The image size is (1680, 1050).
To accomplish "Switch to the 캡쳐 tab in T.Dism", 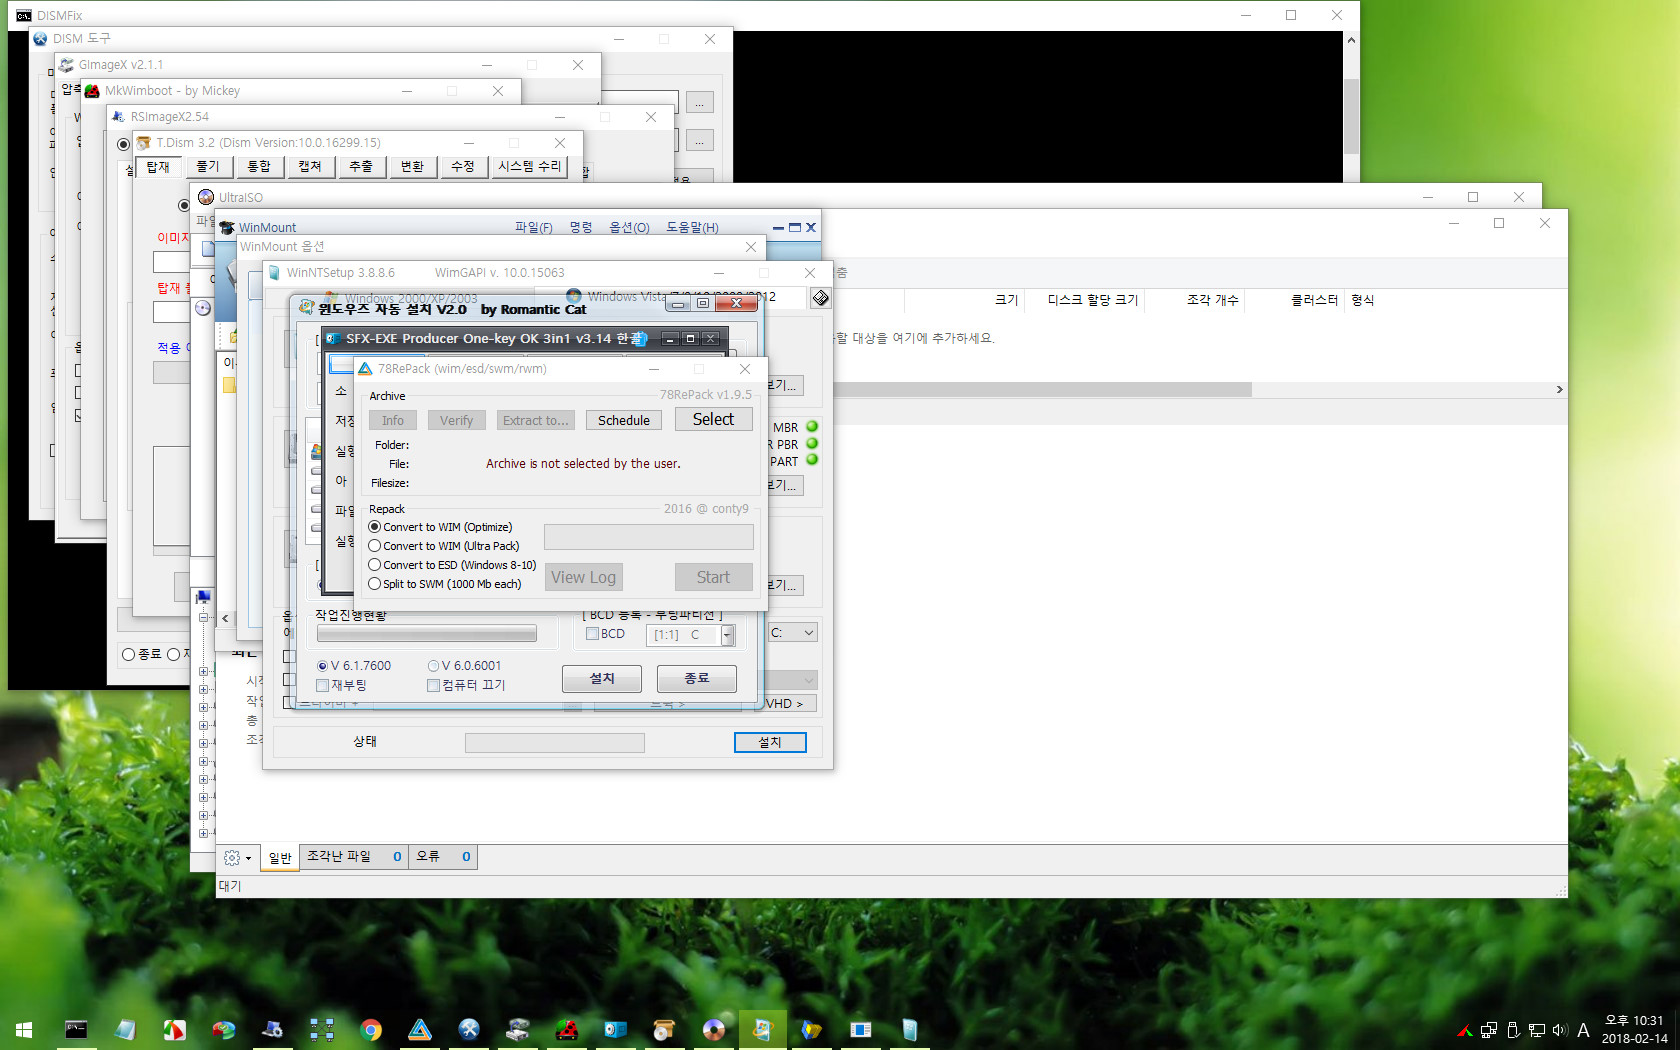I will click(310, 167).
